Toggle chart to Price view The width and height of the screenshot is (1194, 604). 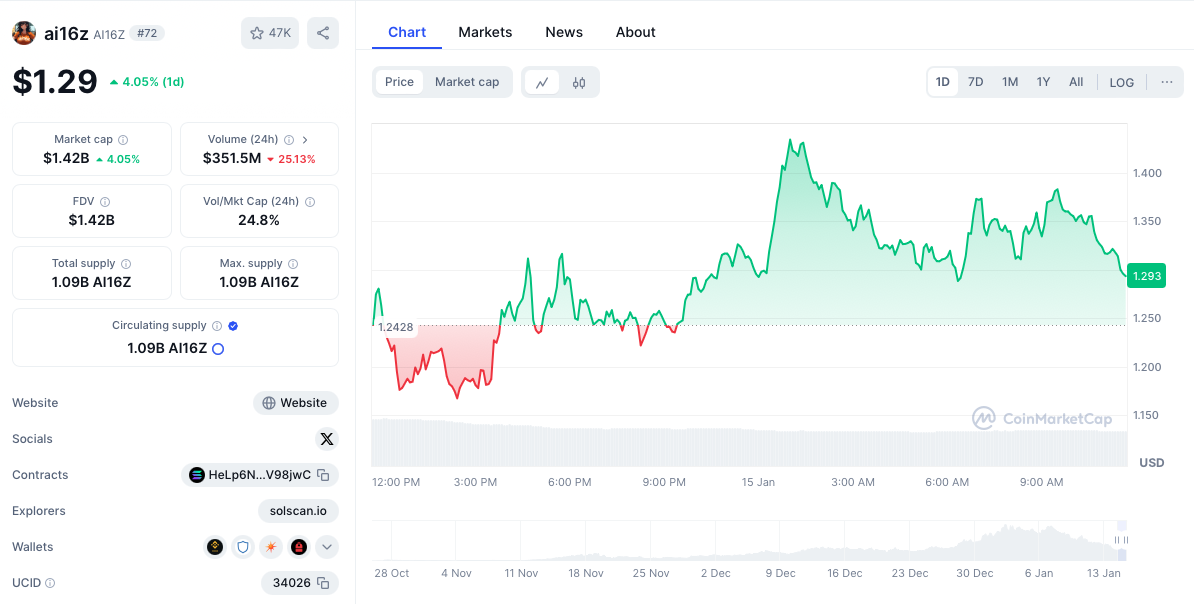pos(399,82)
